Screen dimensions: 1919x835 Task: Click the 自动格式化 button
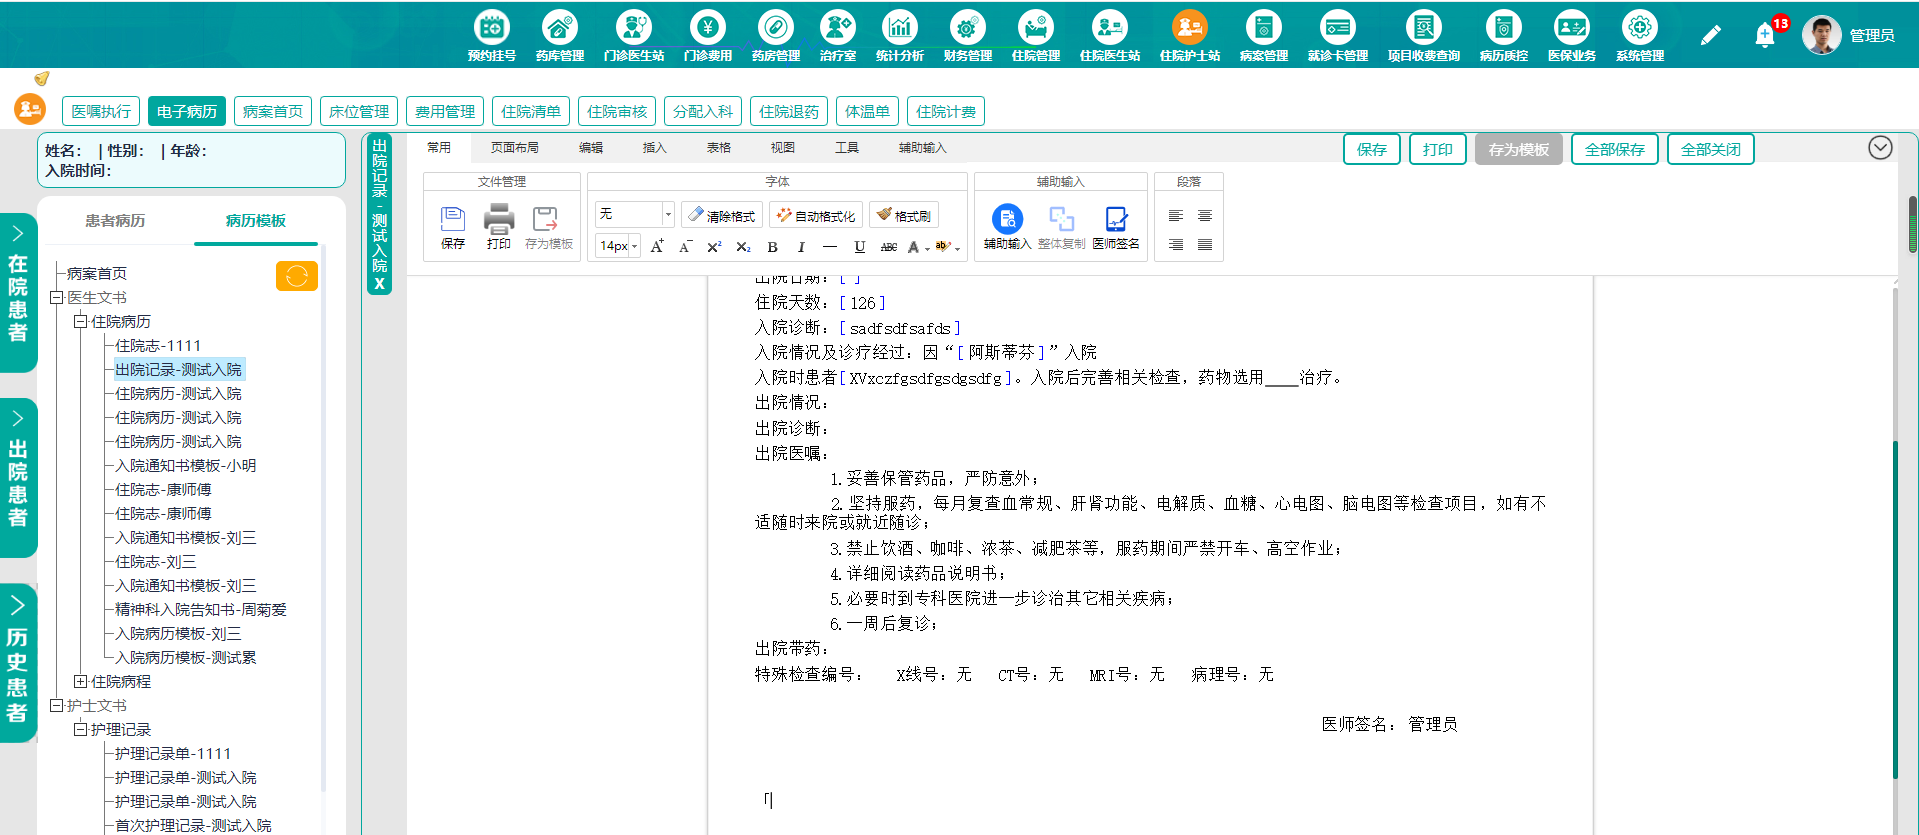point(816,215)
